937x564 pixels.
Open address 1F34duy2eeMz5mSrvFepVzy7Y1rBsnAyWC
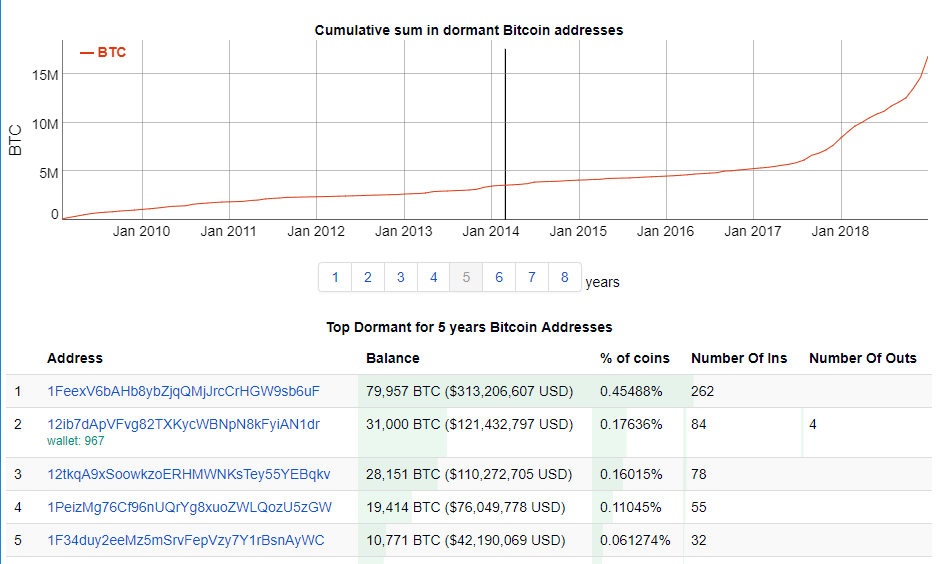[186, 540]
